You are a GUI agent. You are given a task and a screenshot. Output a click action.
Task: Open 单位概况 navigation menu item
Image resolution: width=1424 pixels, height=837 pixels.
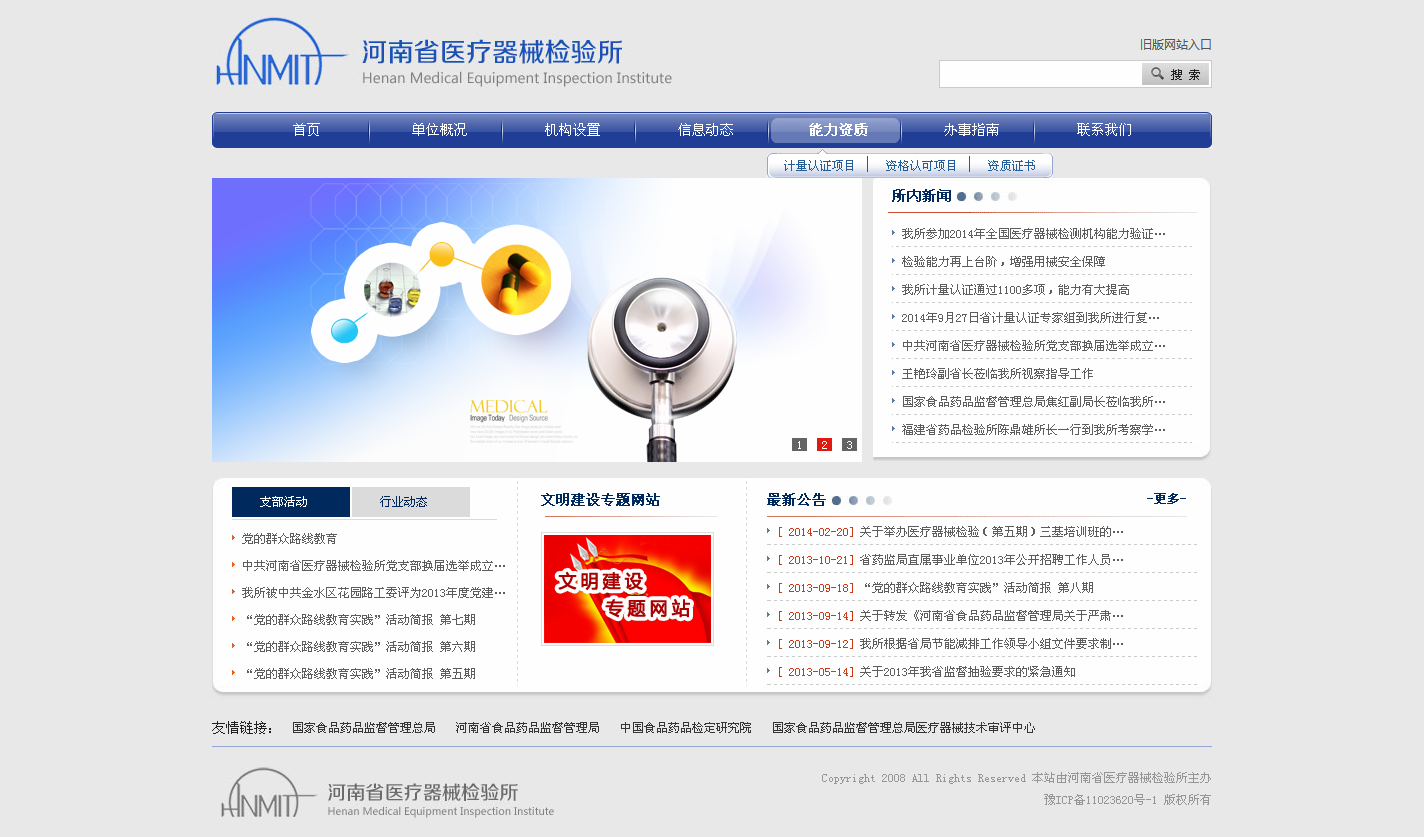click(x=439, y=130)
